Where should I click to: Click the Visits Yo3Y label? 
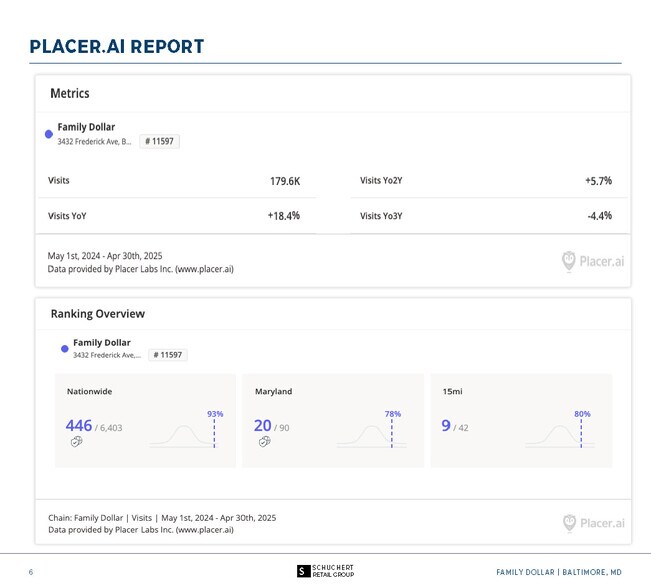pyautogui.click(x=381, y=216)
